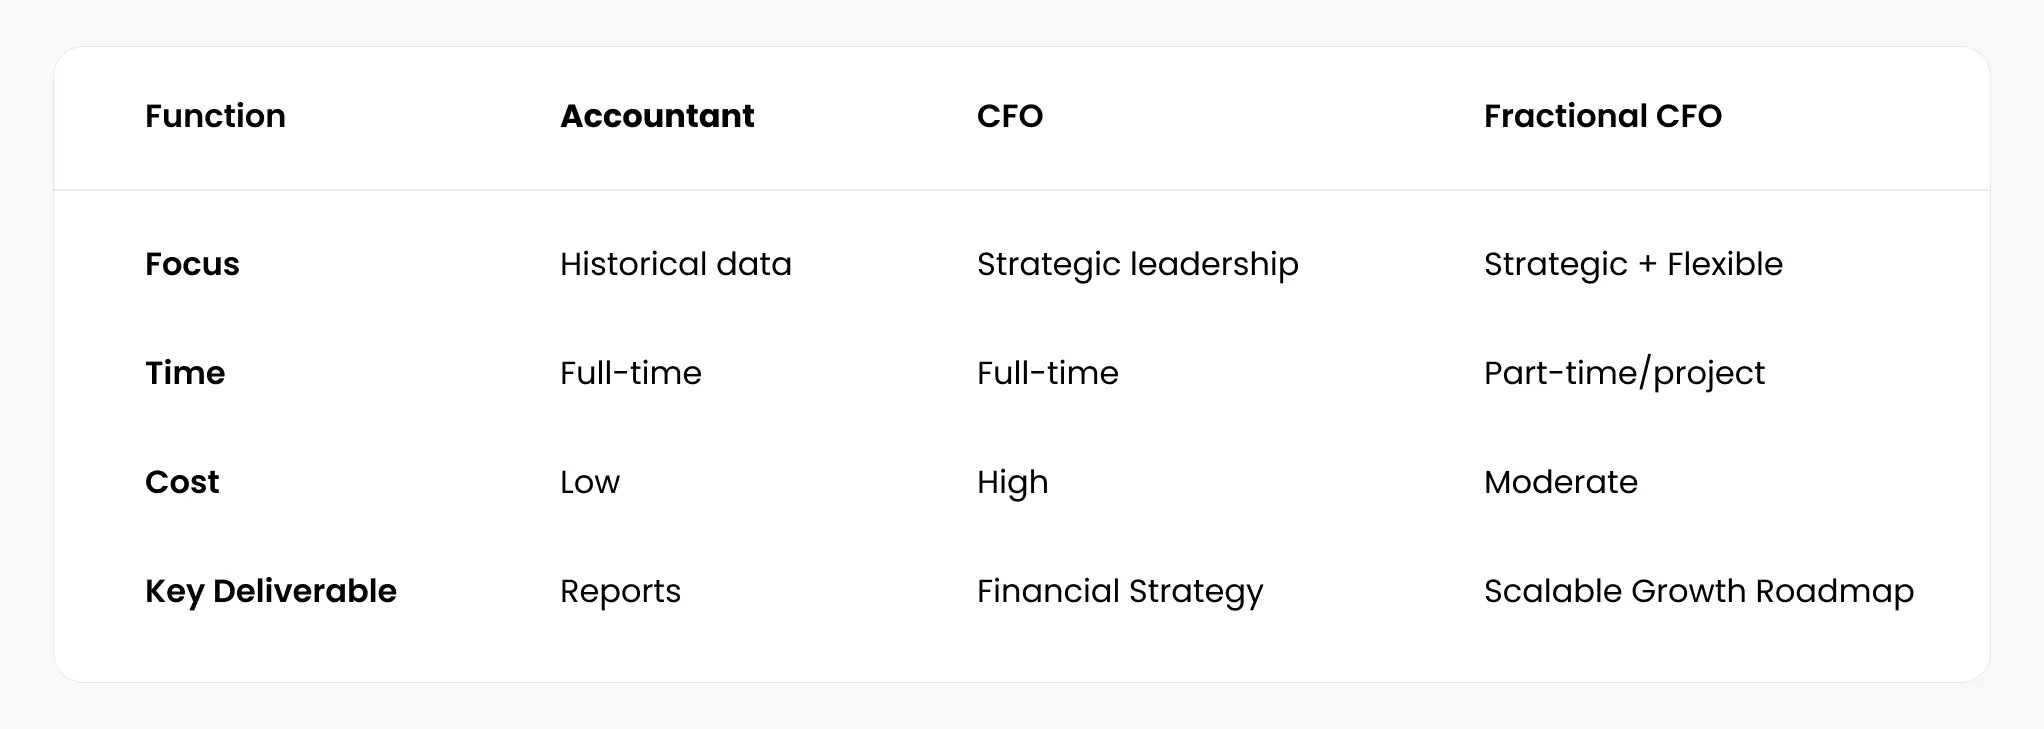
Task: Click the Financial Strategy cell
Action: tap(1120, 592)
